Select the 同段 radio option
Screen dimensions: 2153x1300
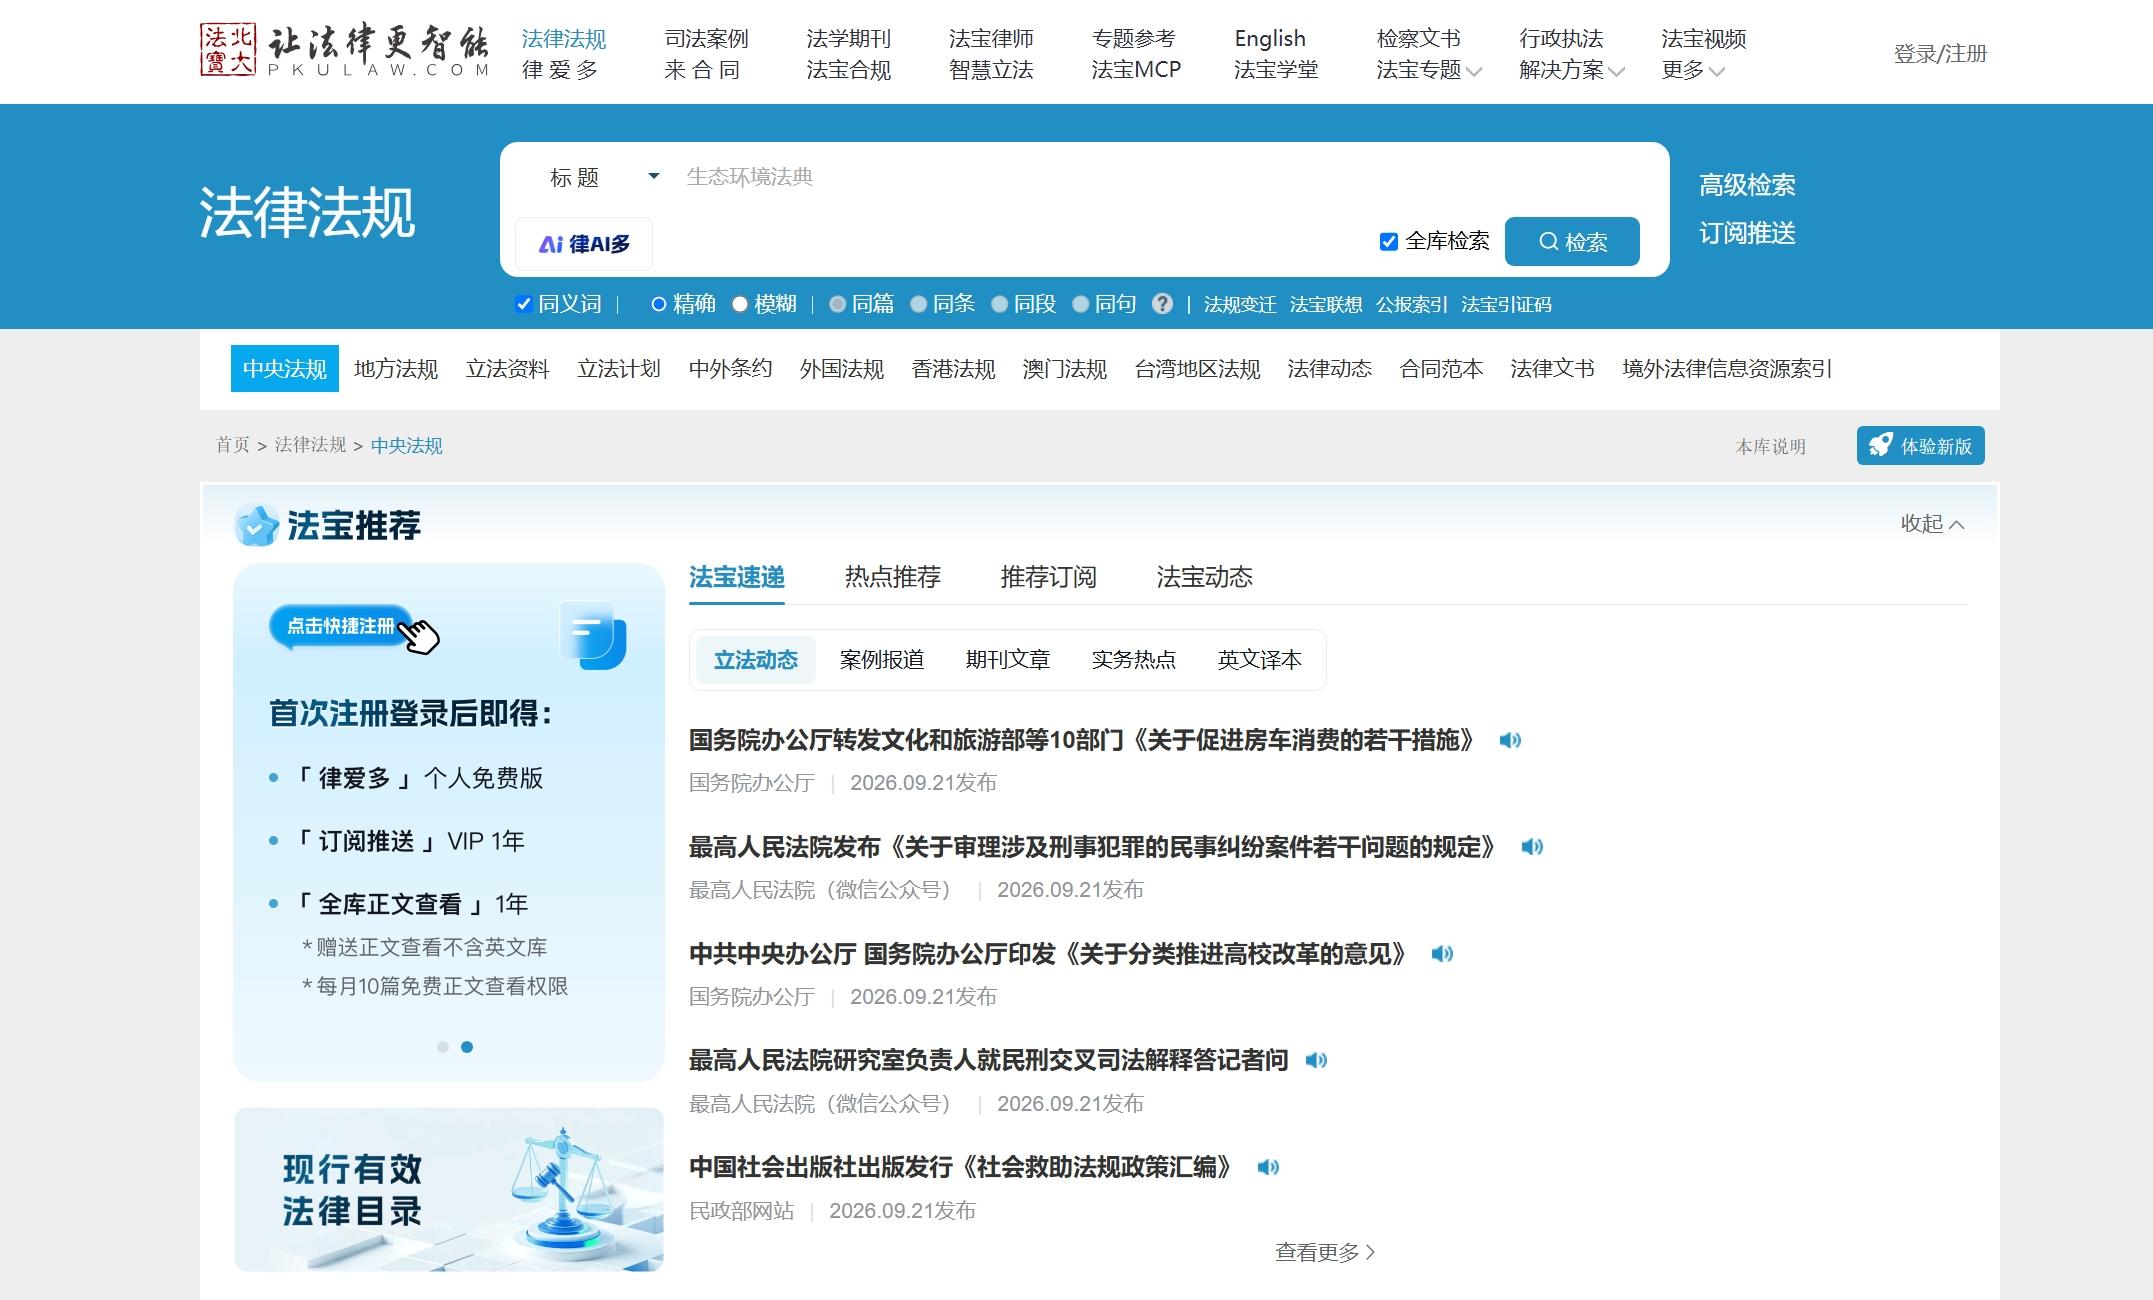coord(999,304)
